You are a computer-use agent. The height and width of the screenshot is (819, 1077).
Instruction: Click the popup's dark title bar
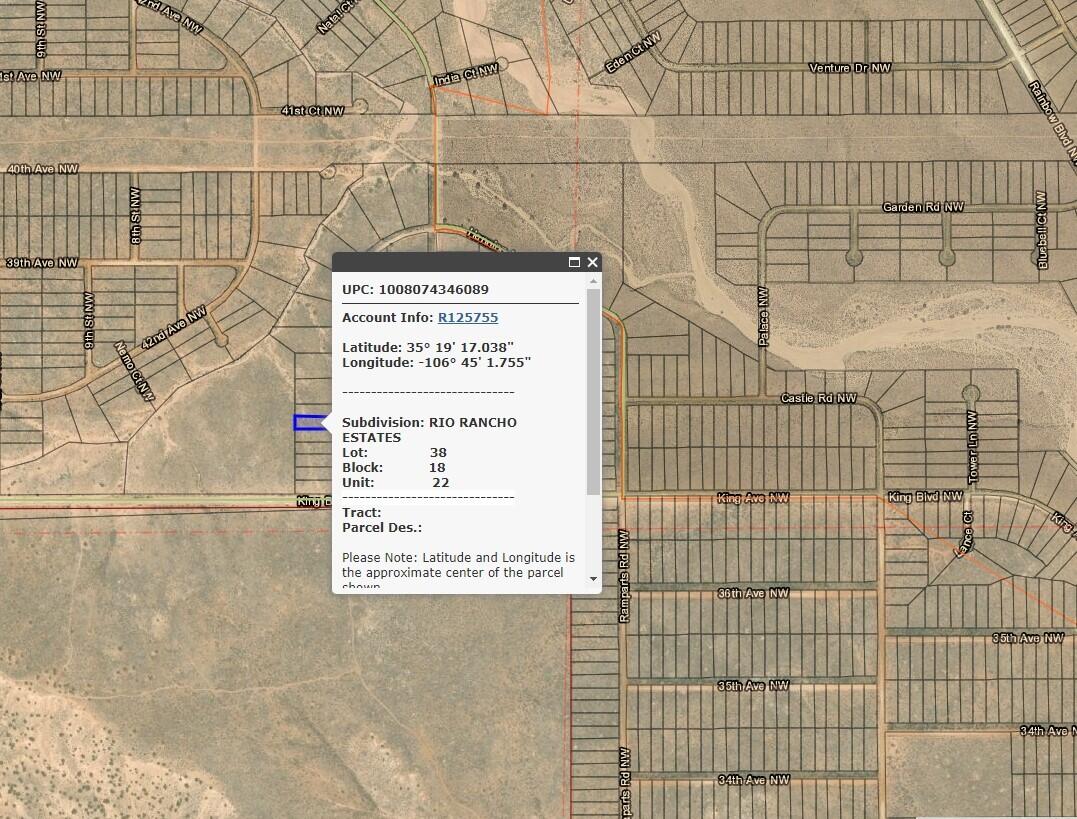click(x=450, y=262)
